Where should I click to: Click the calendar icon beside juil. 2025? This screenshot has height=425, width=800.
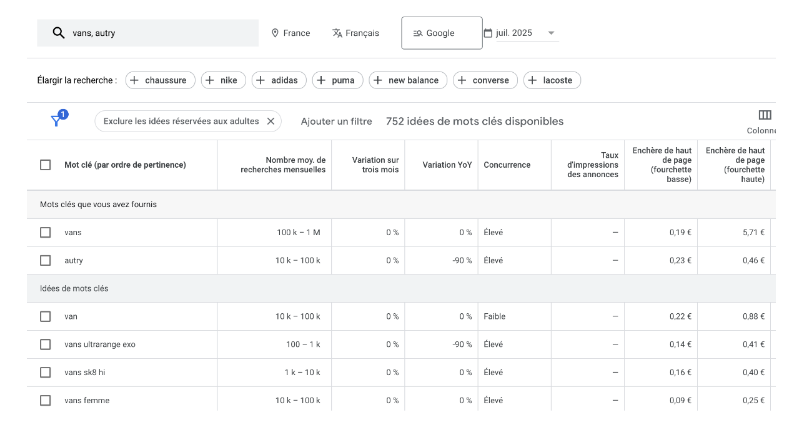coord(488,33)
